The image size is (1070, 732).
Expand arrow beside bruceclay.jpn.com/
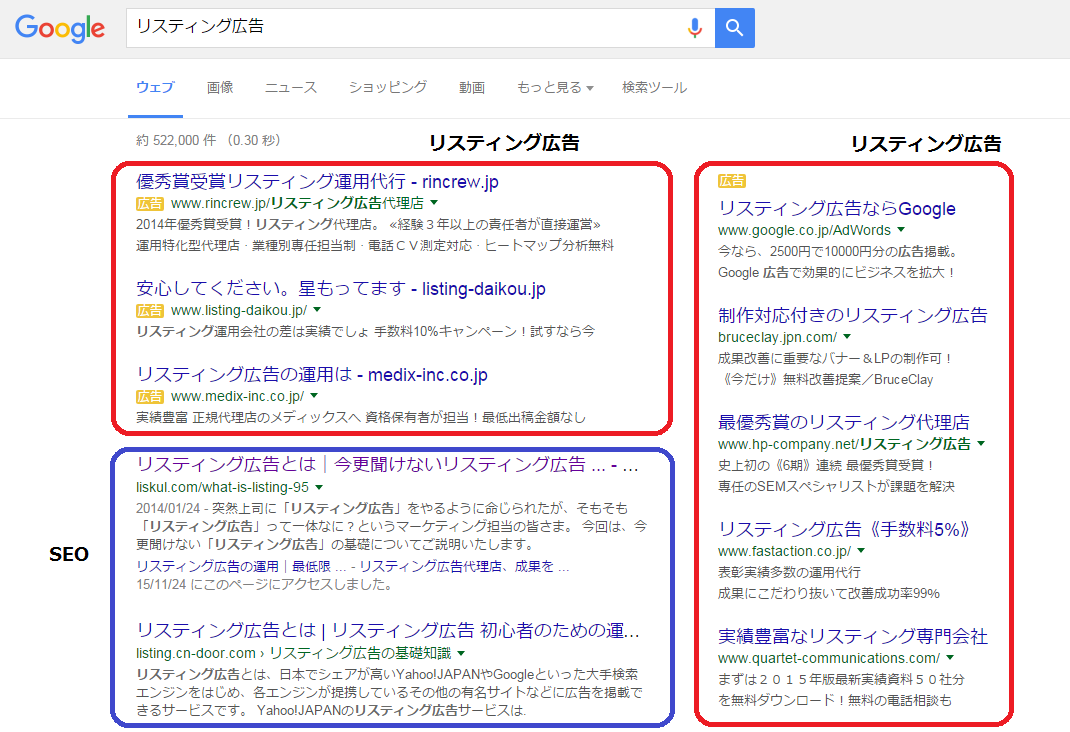pyautogui.click(x=847, y=336)
